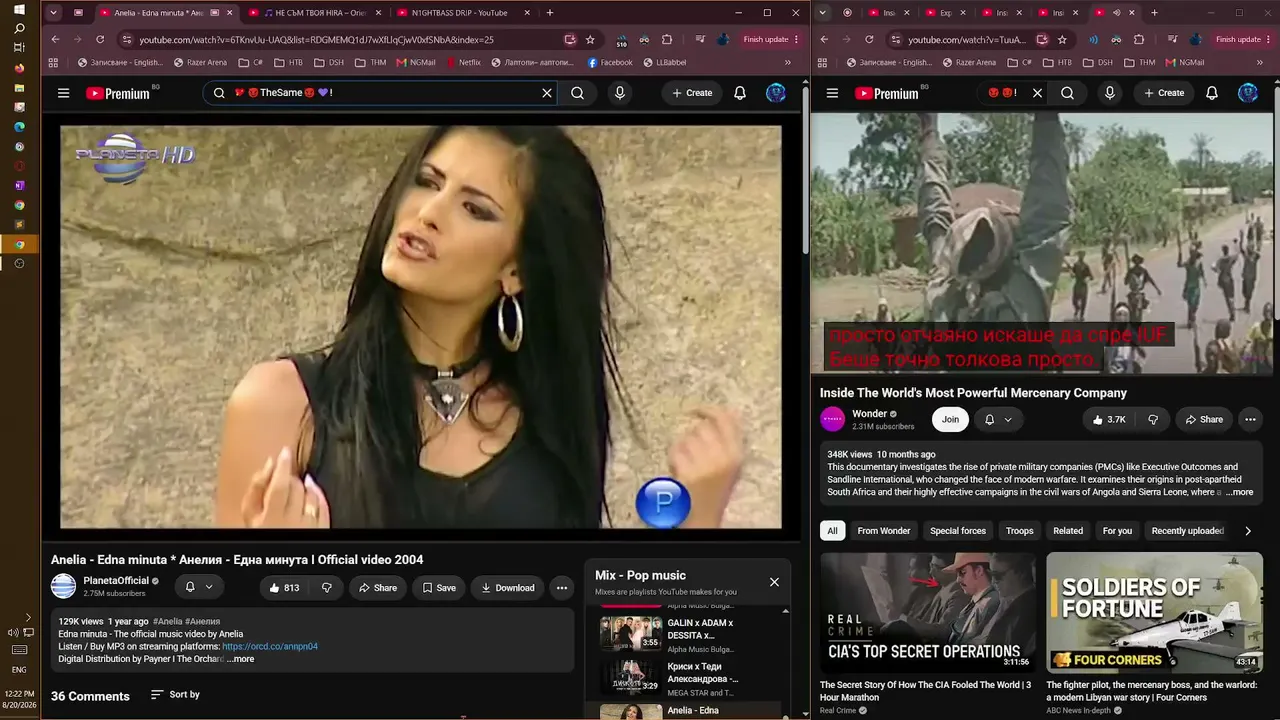Submit search in left YouTube window

(x=577, y=93)
